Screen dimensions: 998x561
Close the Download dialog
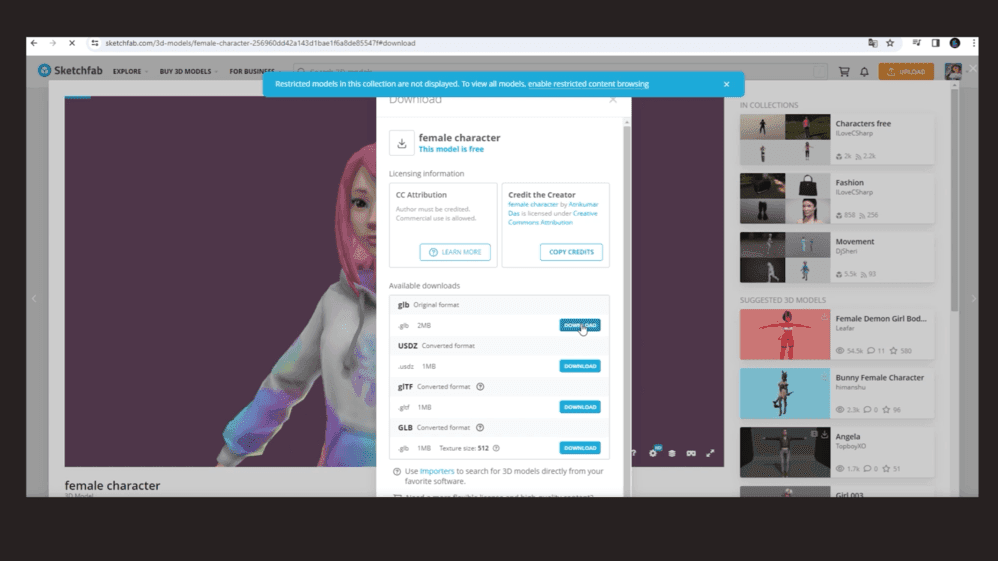[x=613, y=99]
